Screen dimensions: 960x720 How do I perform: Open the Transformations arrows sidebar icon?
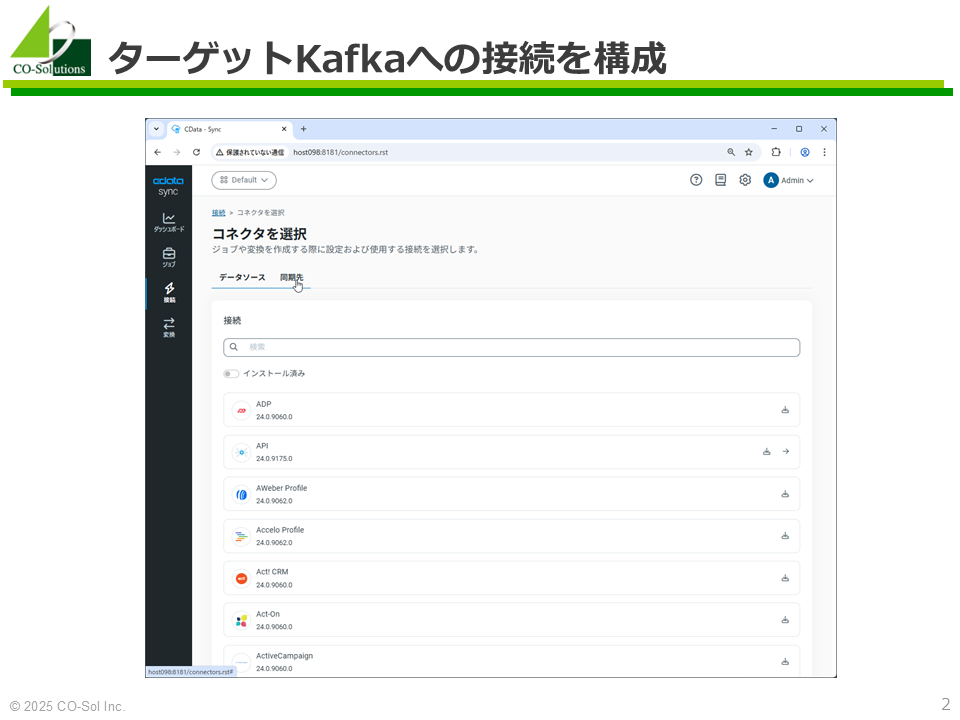169,327
